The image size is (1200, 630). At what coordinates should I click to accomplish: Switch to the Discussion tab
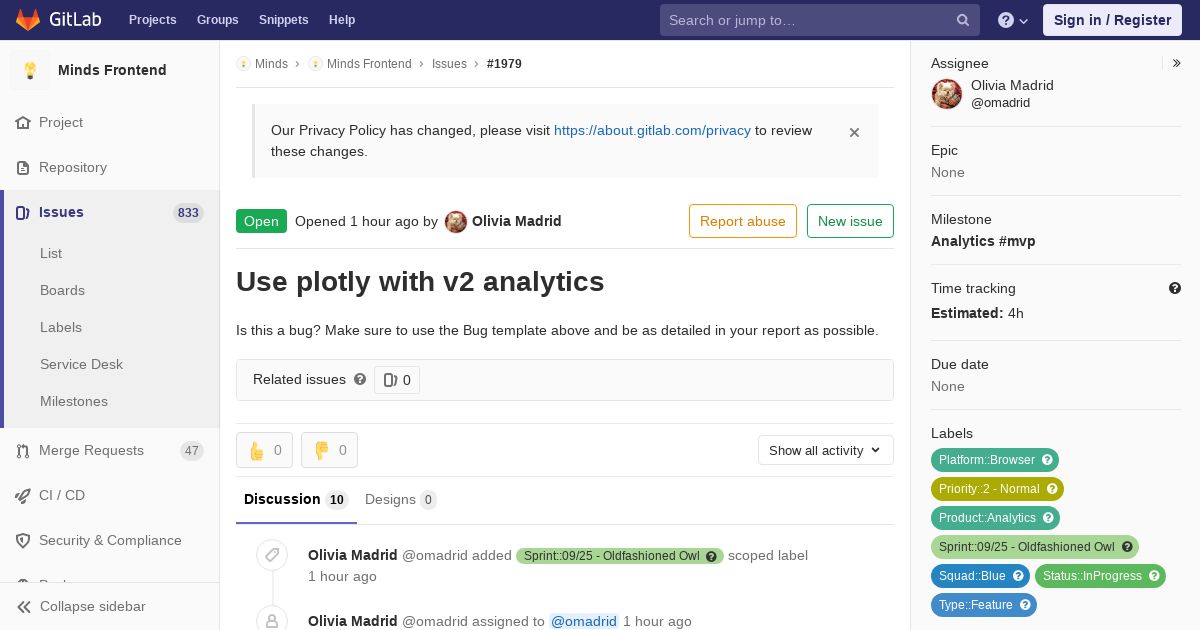pos(295,499)
